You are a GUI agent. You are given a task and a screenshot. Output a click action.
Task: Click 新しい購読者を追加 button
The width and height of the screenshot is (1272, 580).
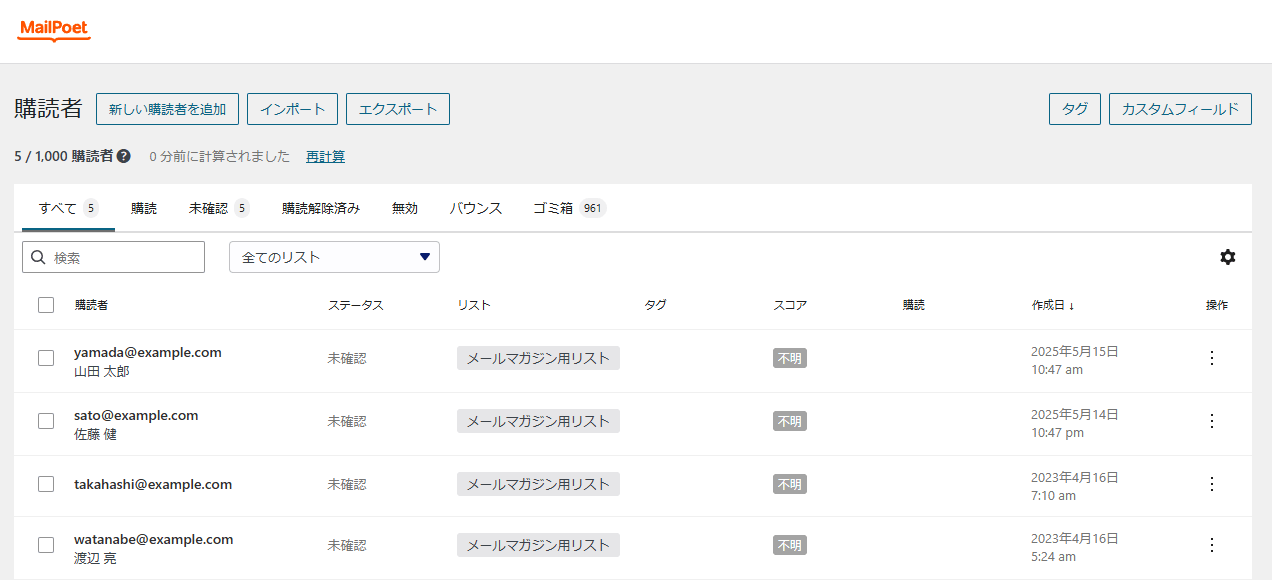click(167, 109)
